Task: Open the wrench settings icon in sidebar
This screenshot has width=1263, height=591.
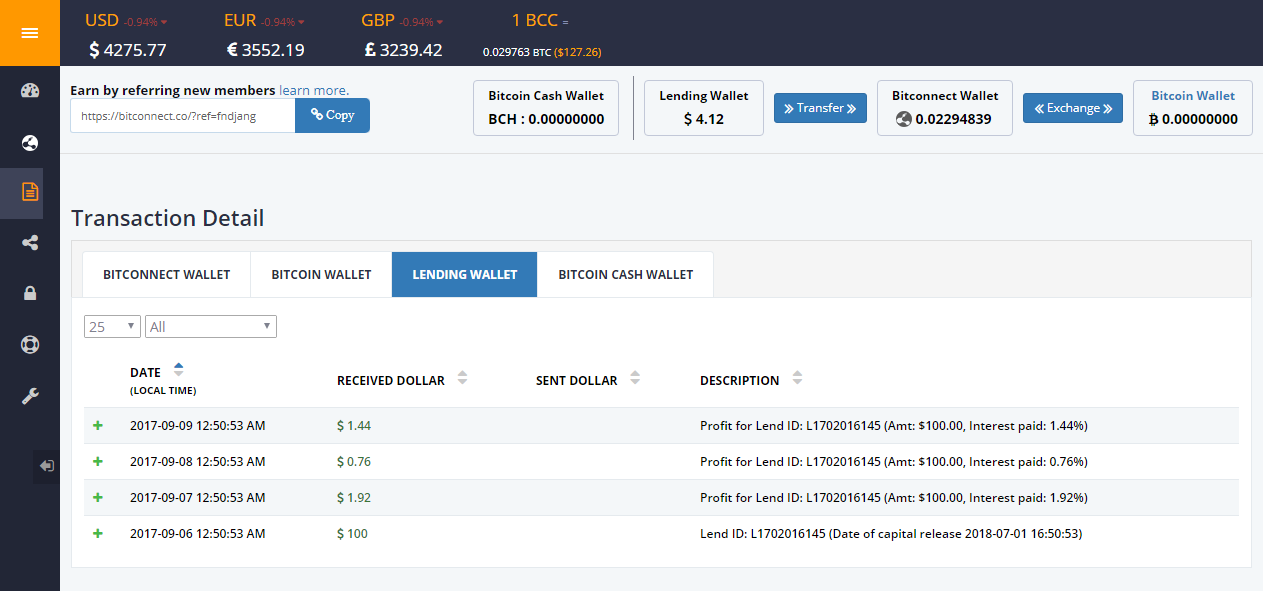Action: [30, 396]
